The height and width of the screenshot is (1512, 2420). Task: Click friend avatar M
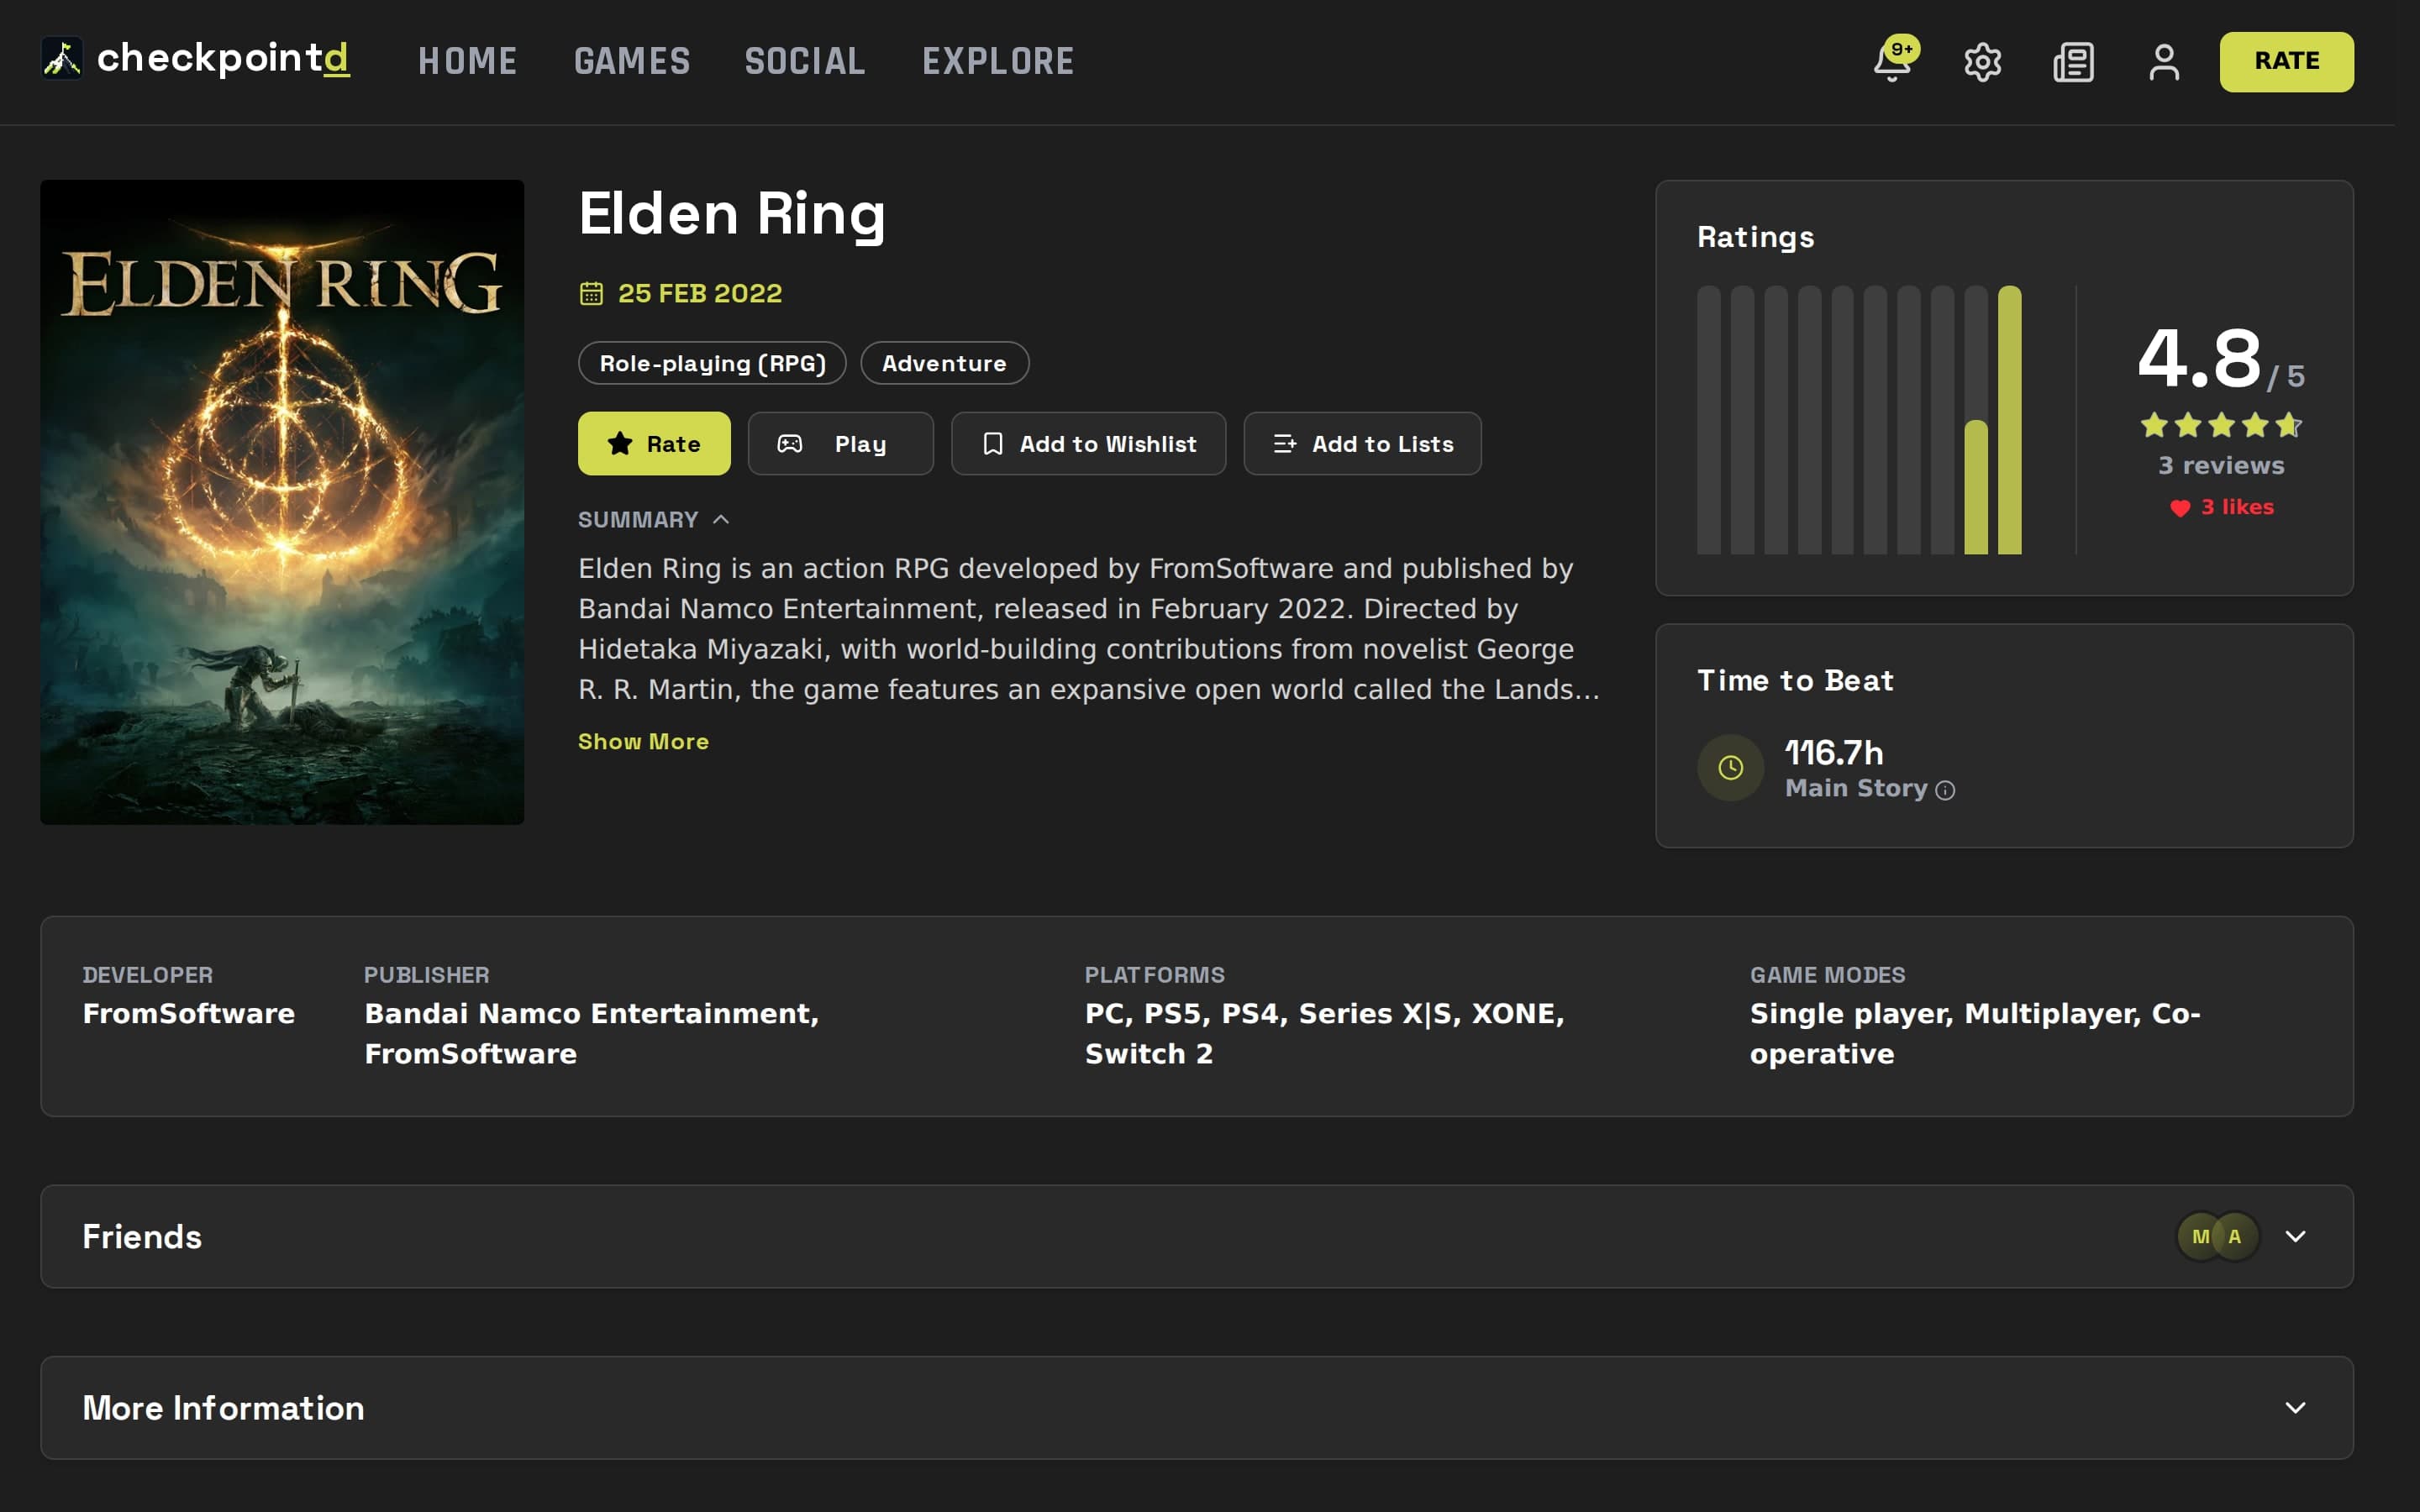click(2199, 1237)
